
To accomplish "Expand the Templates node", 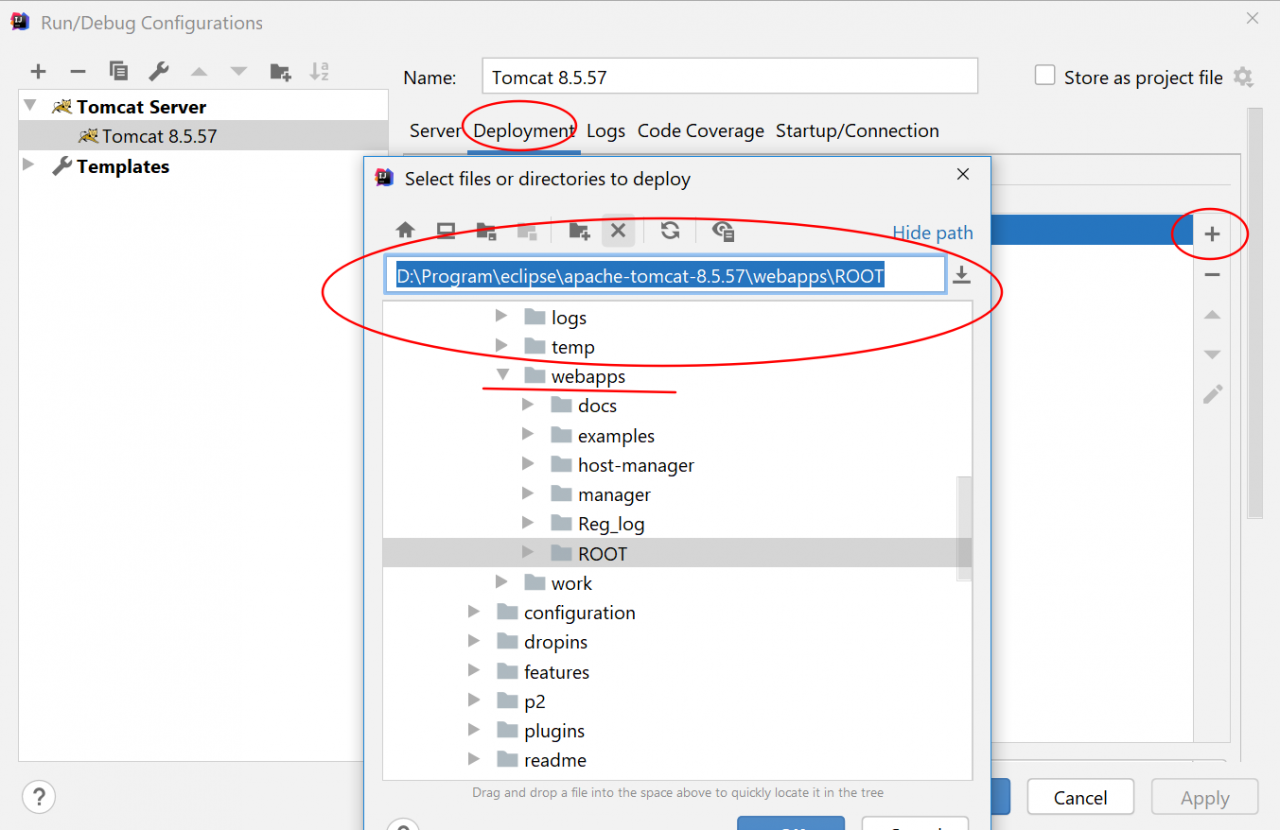I will tap(29, 165).
